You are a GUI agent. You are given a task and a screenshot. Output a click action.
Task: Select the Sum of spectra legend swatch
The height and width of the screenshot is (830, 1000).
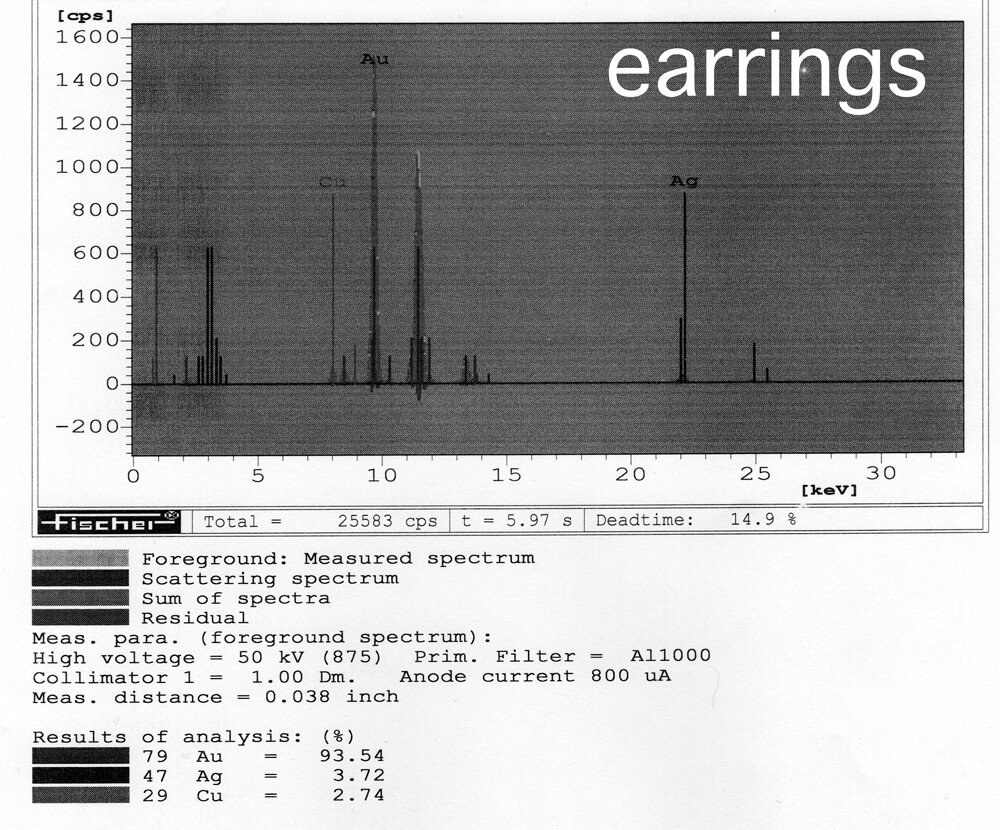(80, 598)
